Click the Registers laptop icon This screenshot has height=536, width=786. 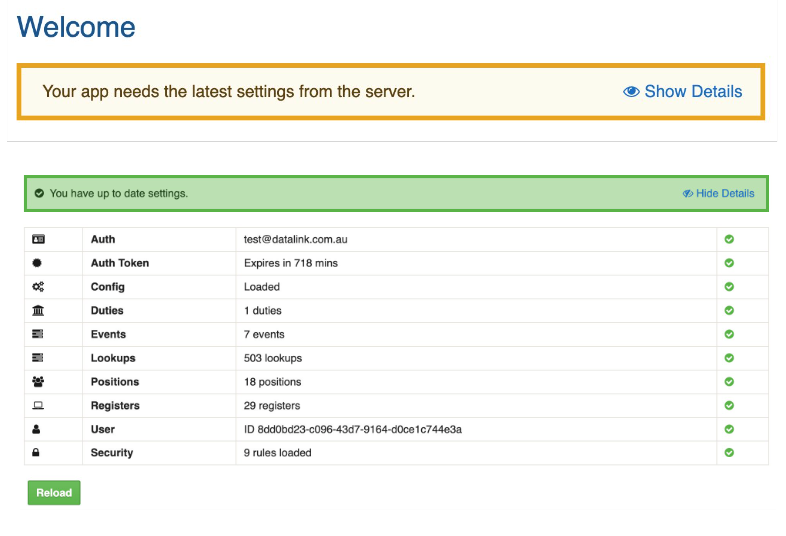(38, 406)
